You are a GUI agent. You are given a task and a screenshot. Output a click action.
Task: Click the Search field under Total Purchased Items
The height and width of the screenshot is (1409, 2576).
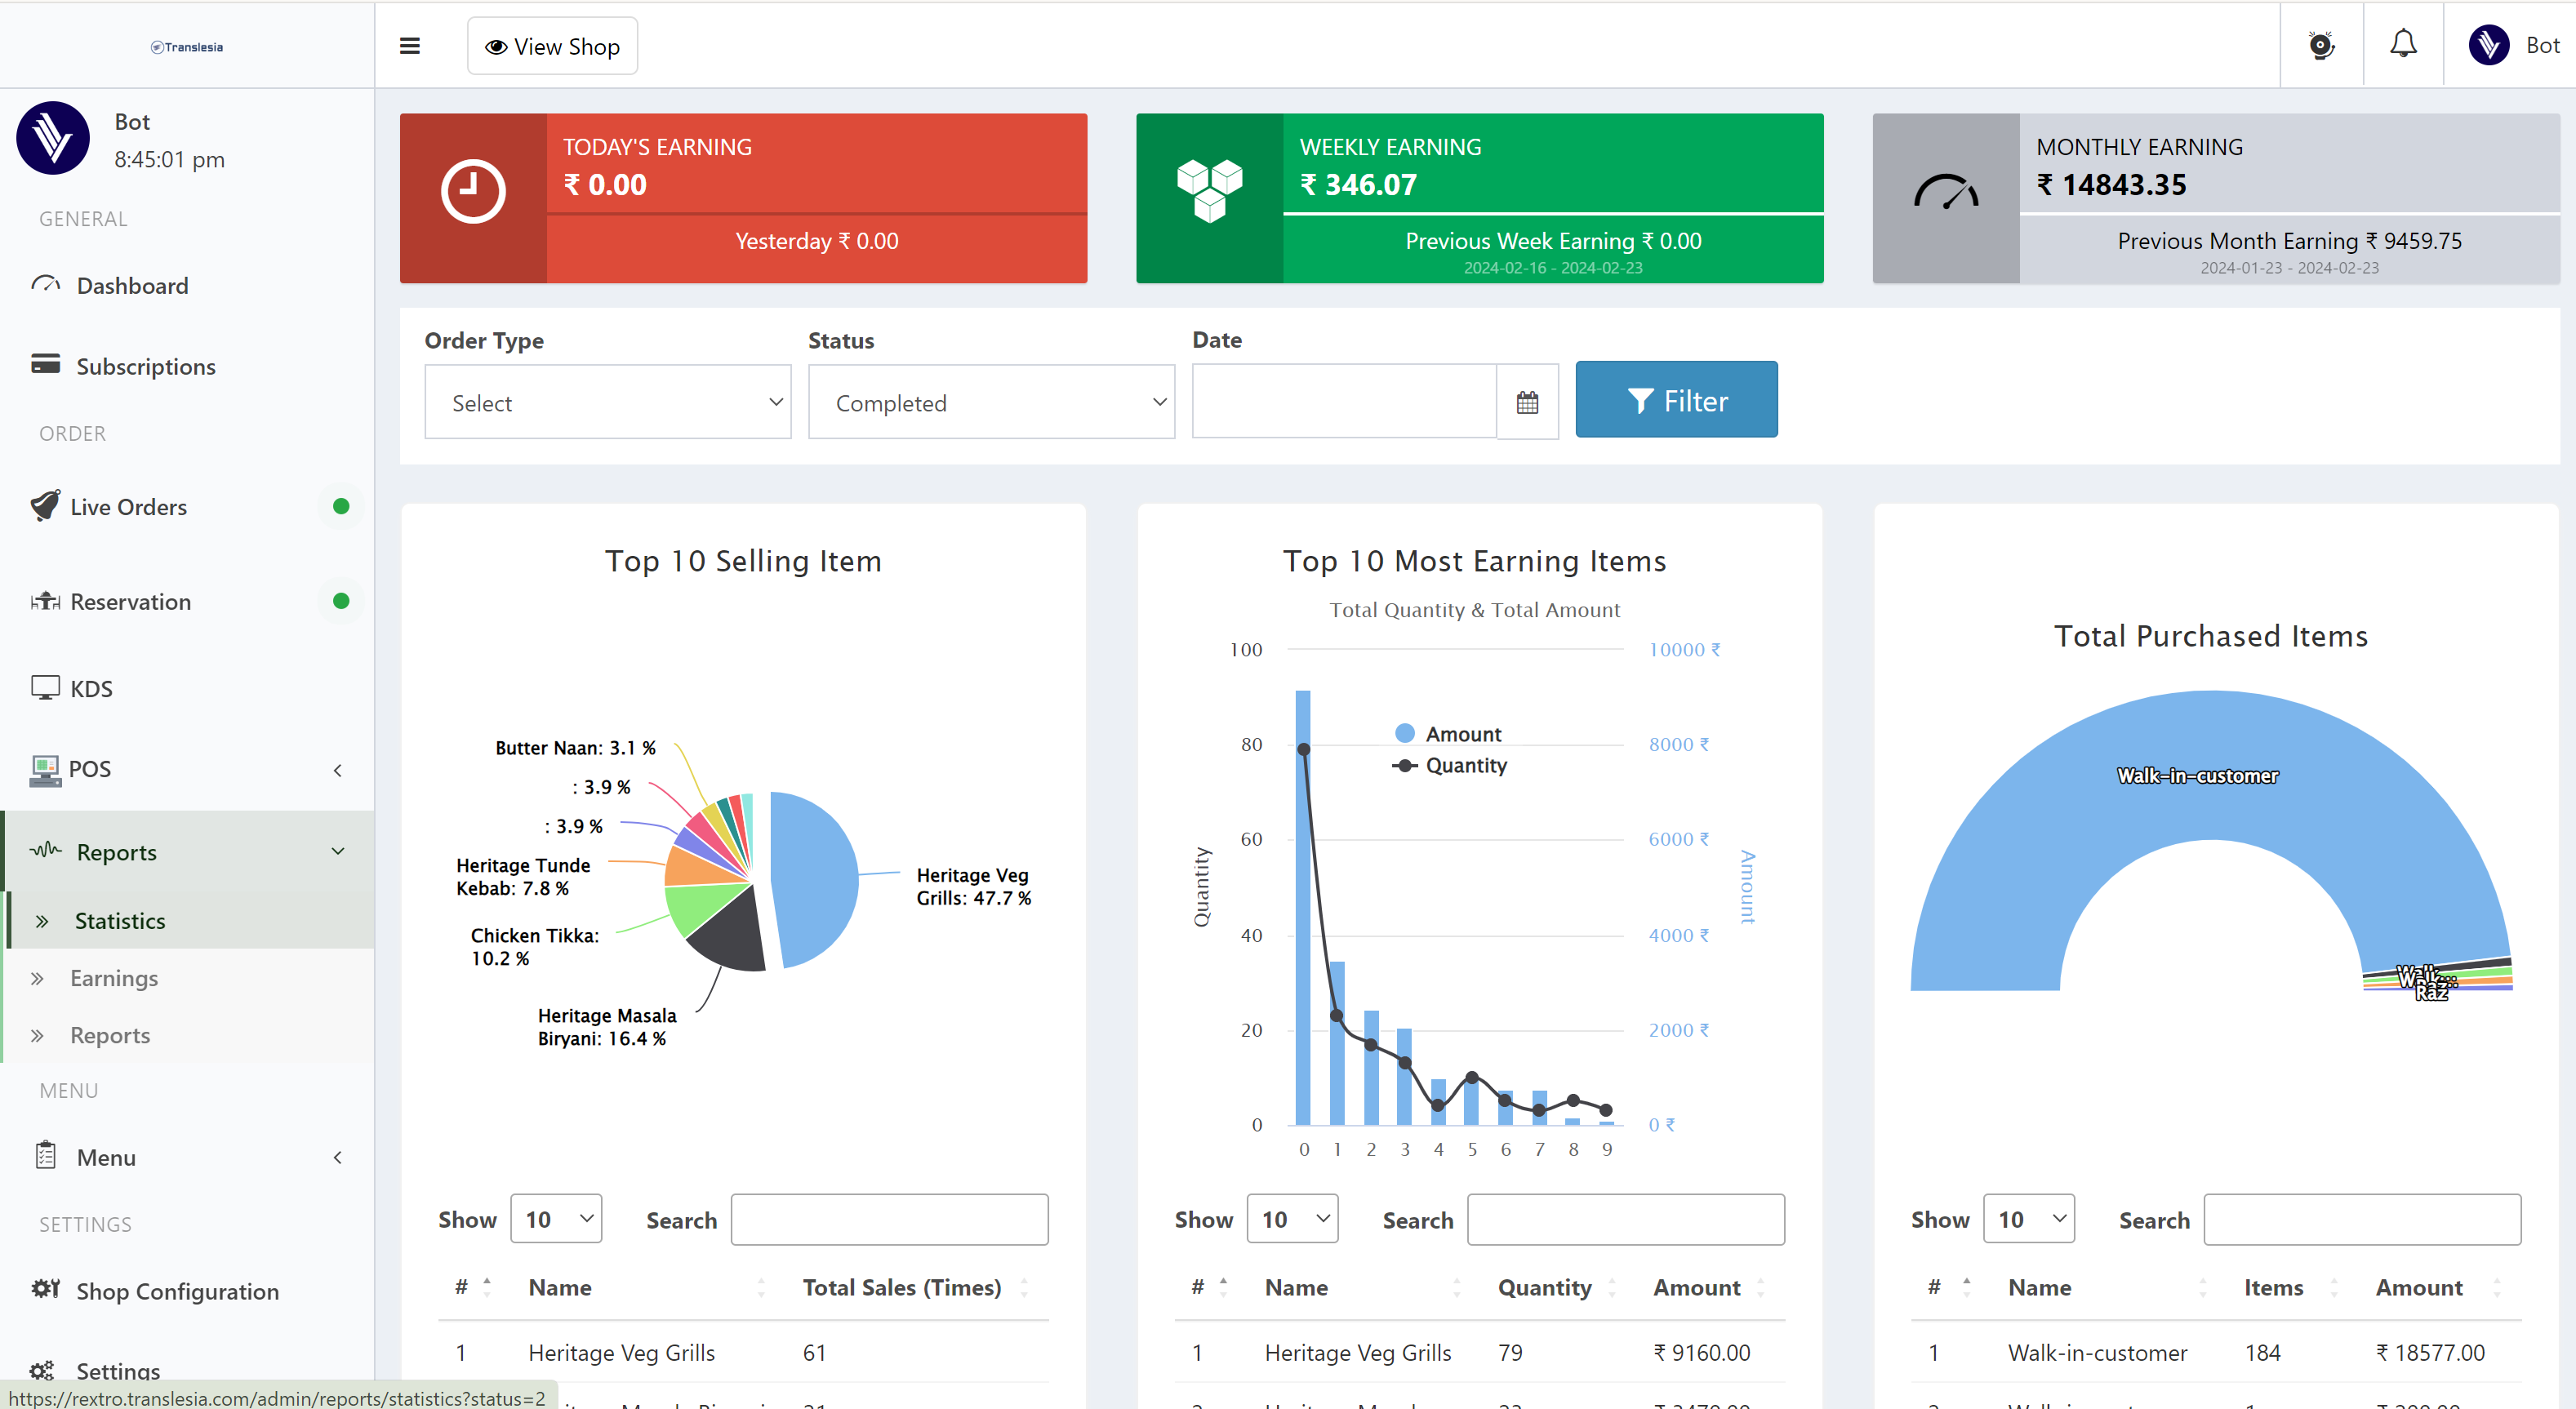pyautogui.click(x=2361, y=1219)
